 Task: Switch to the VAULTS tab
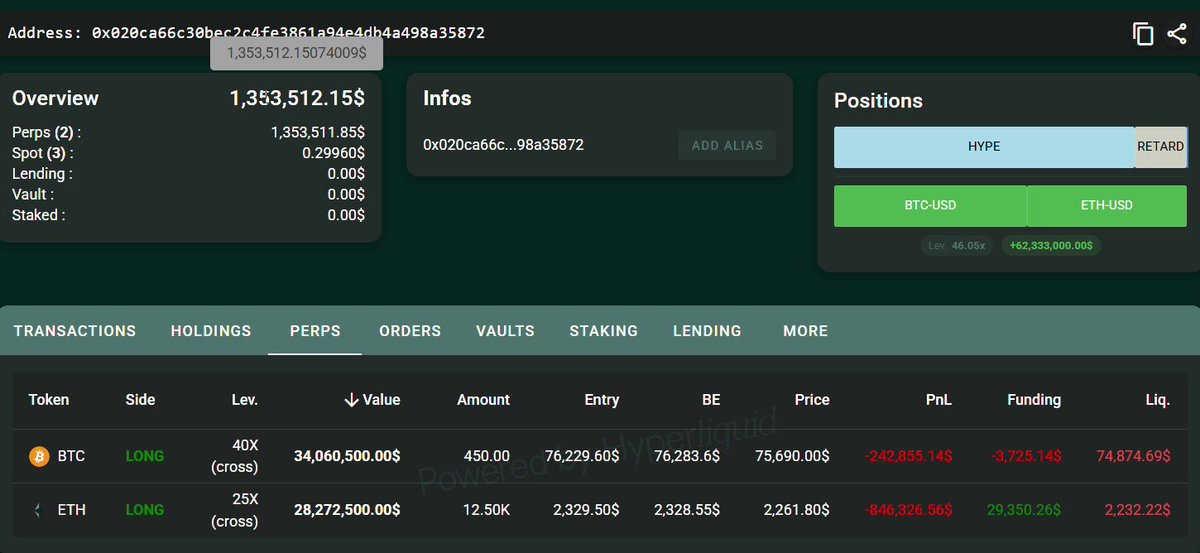coord(505,331)
